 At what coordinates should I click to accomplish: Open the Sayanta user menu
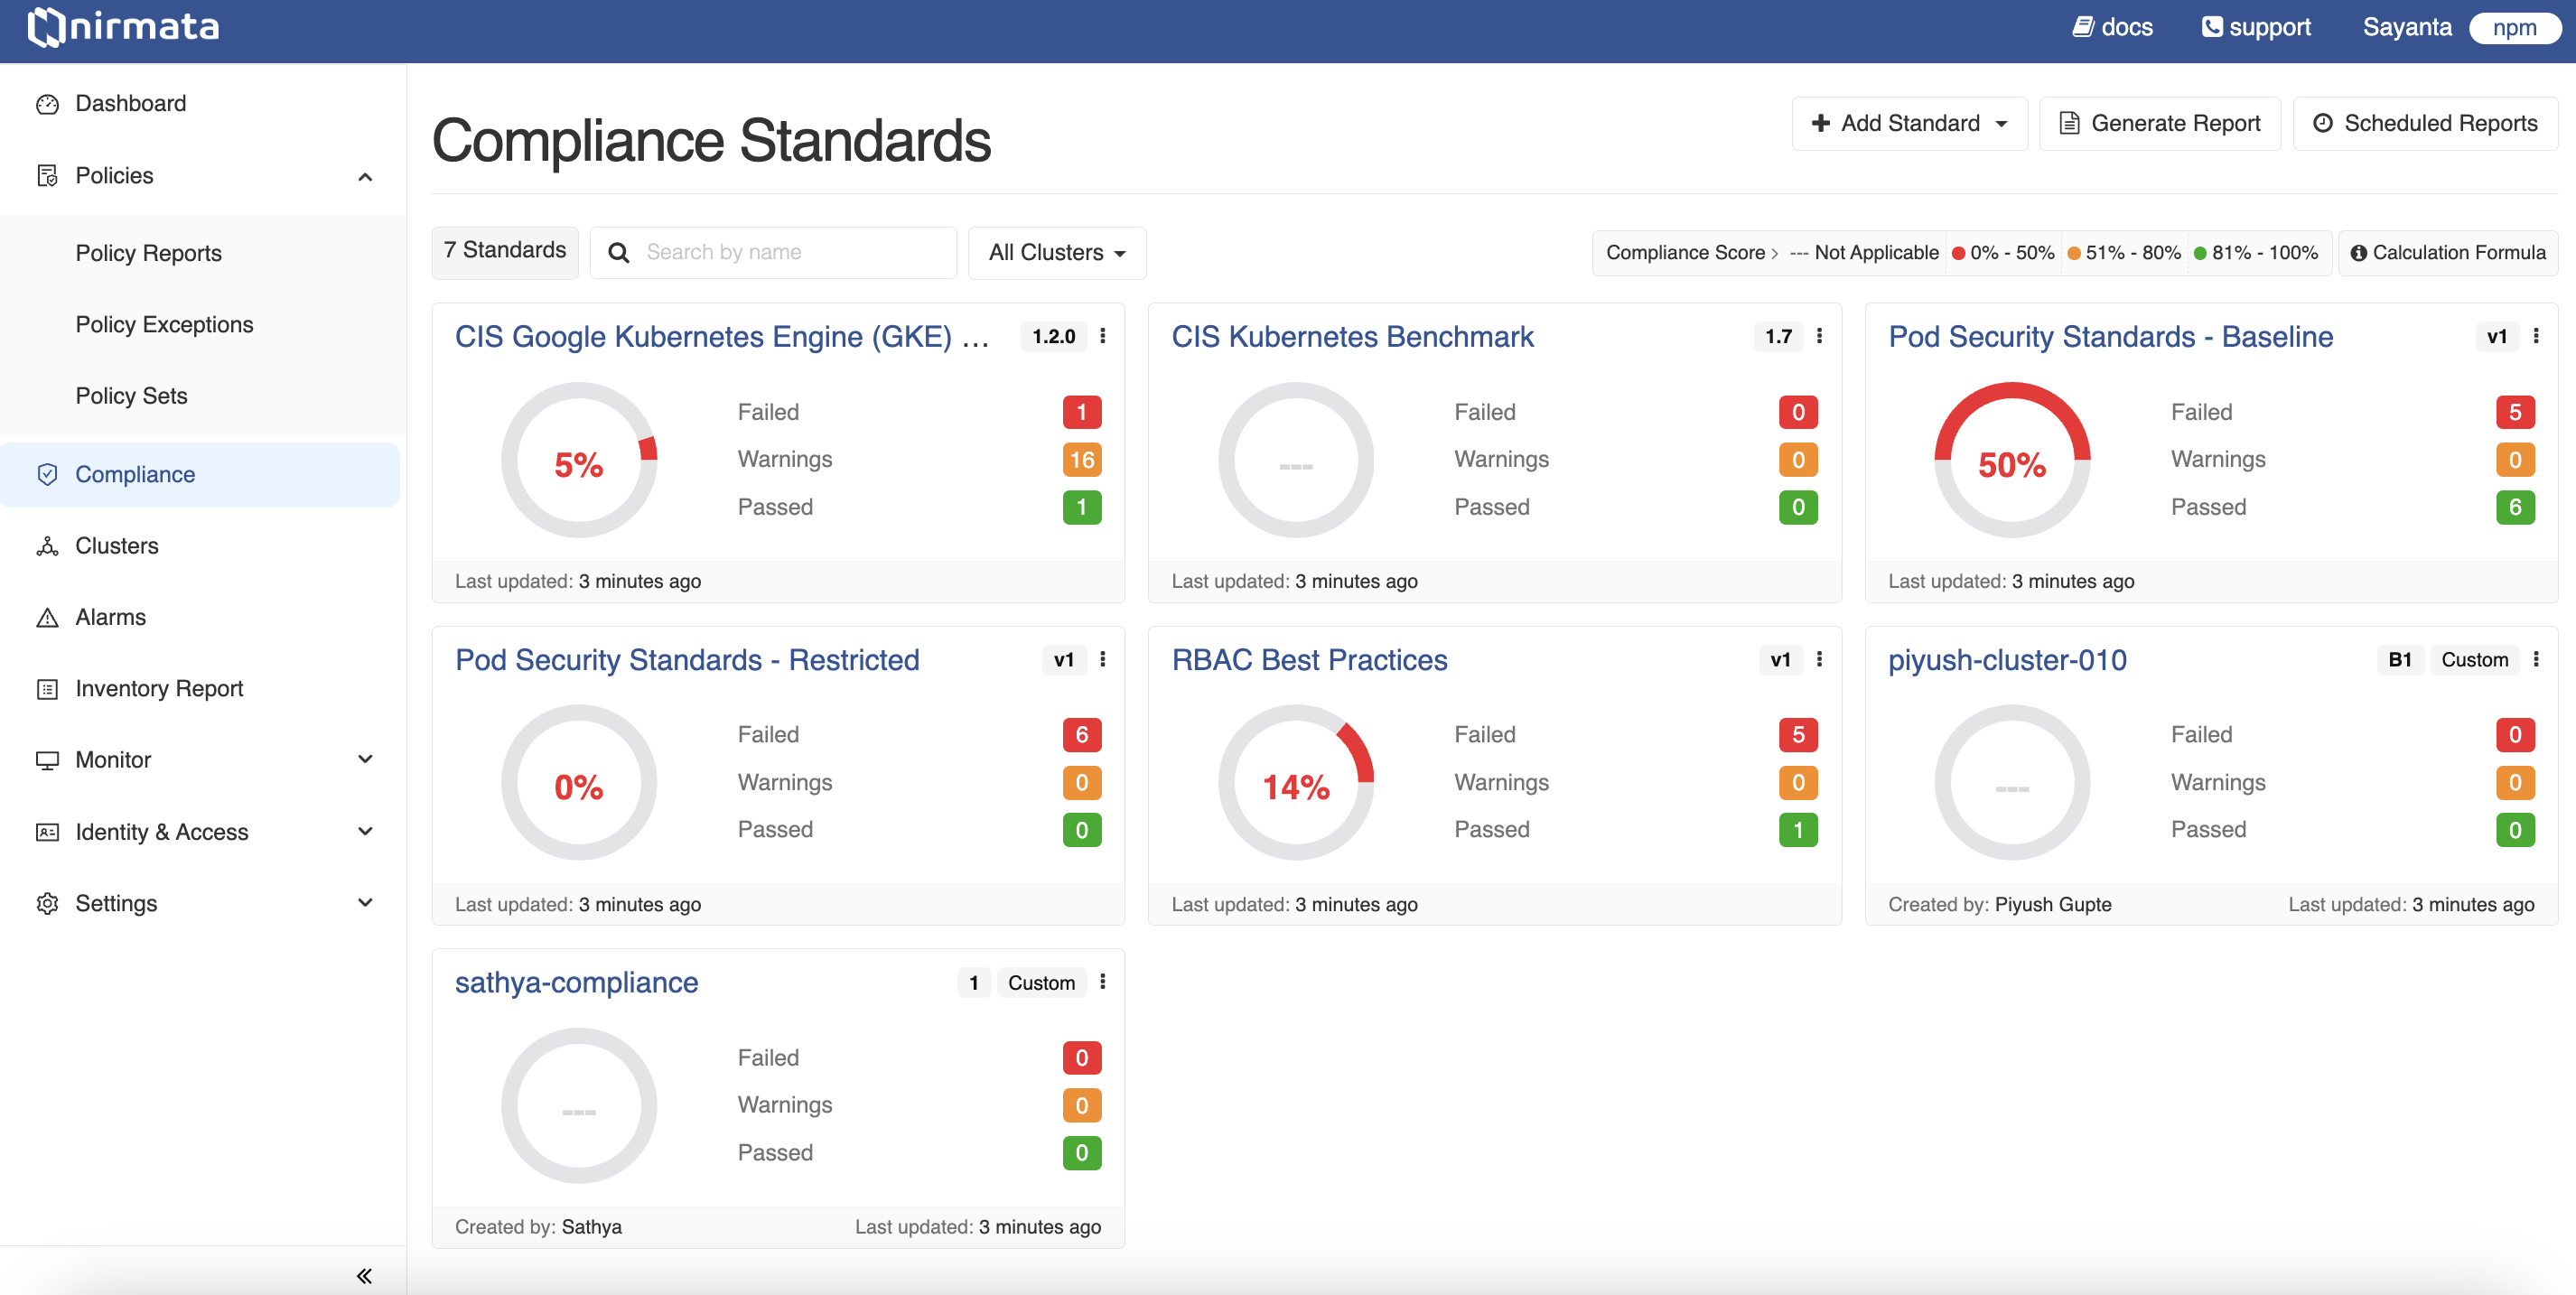[2406, 27]
